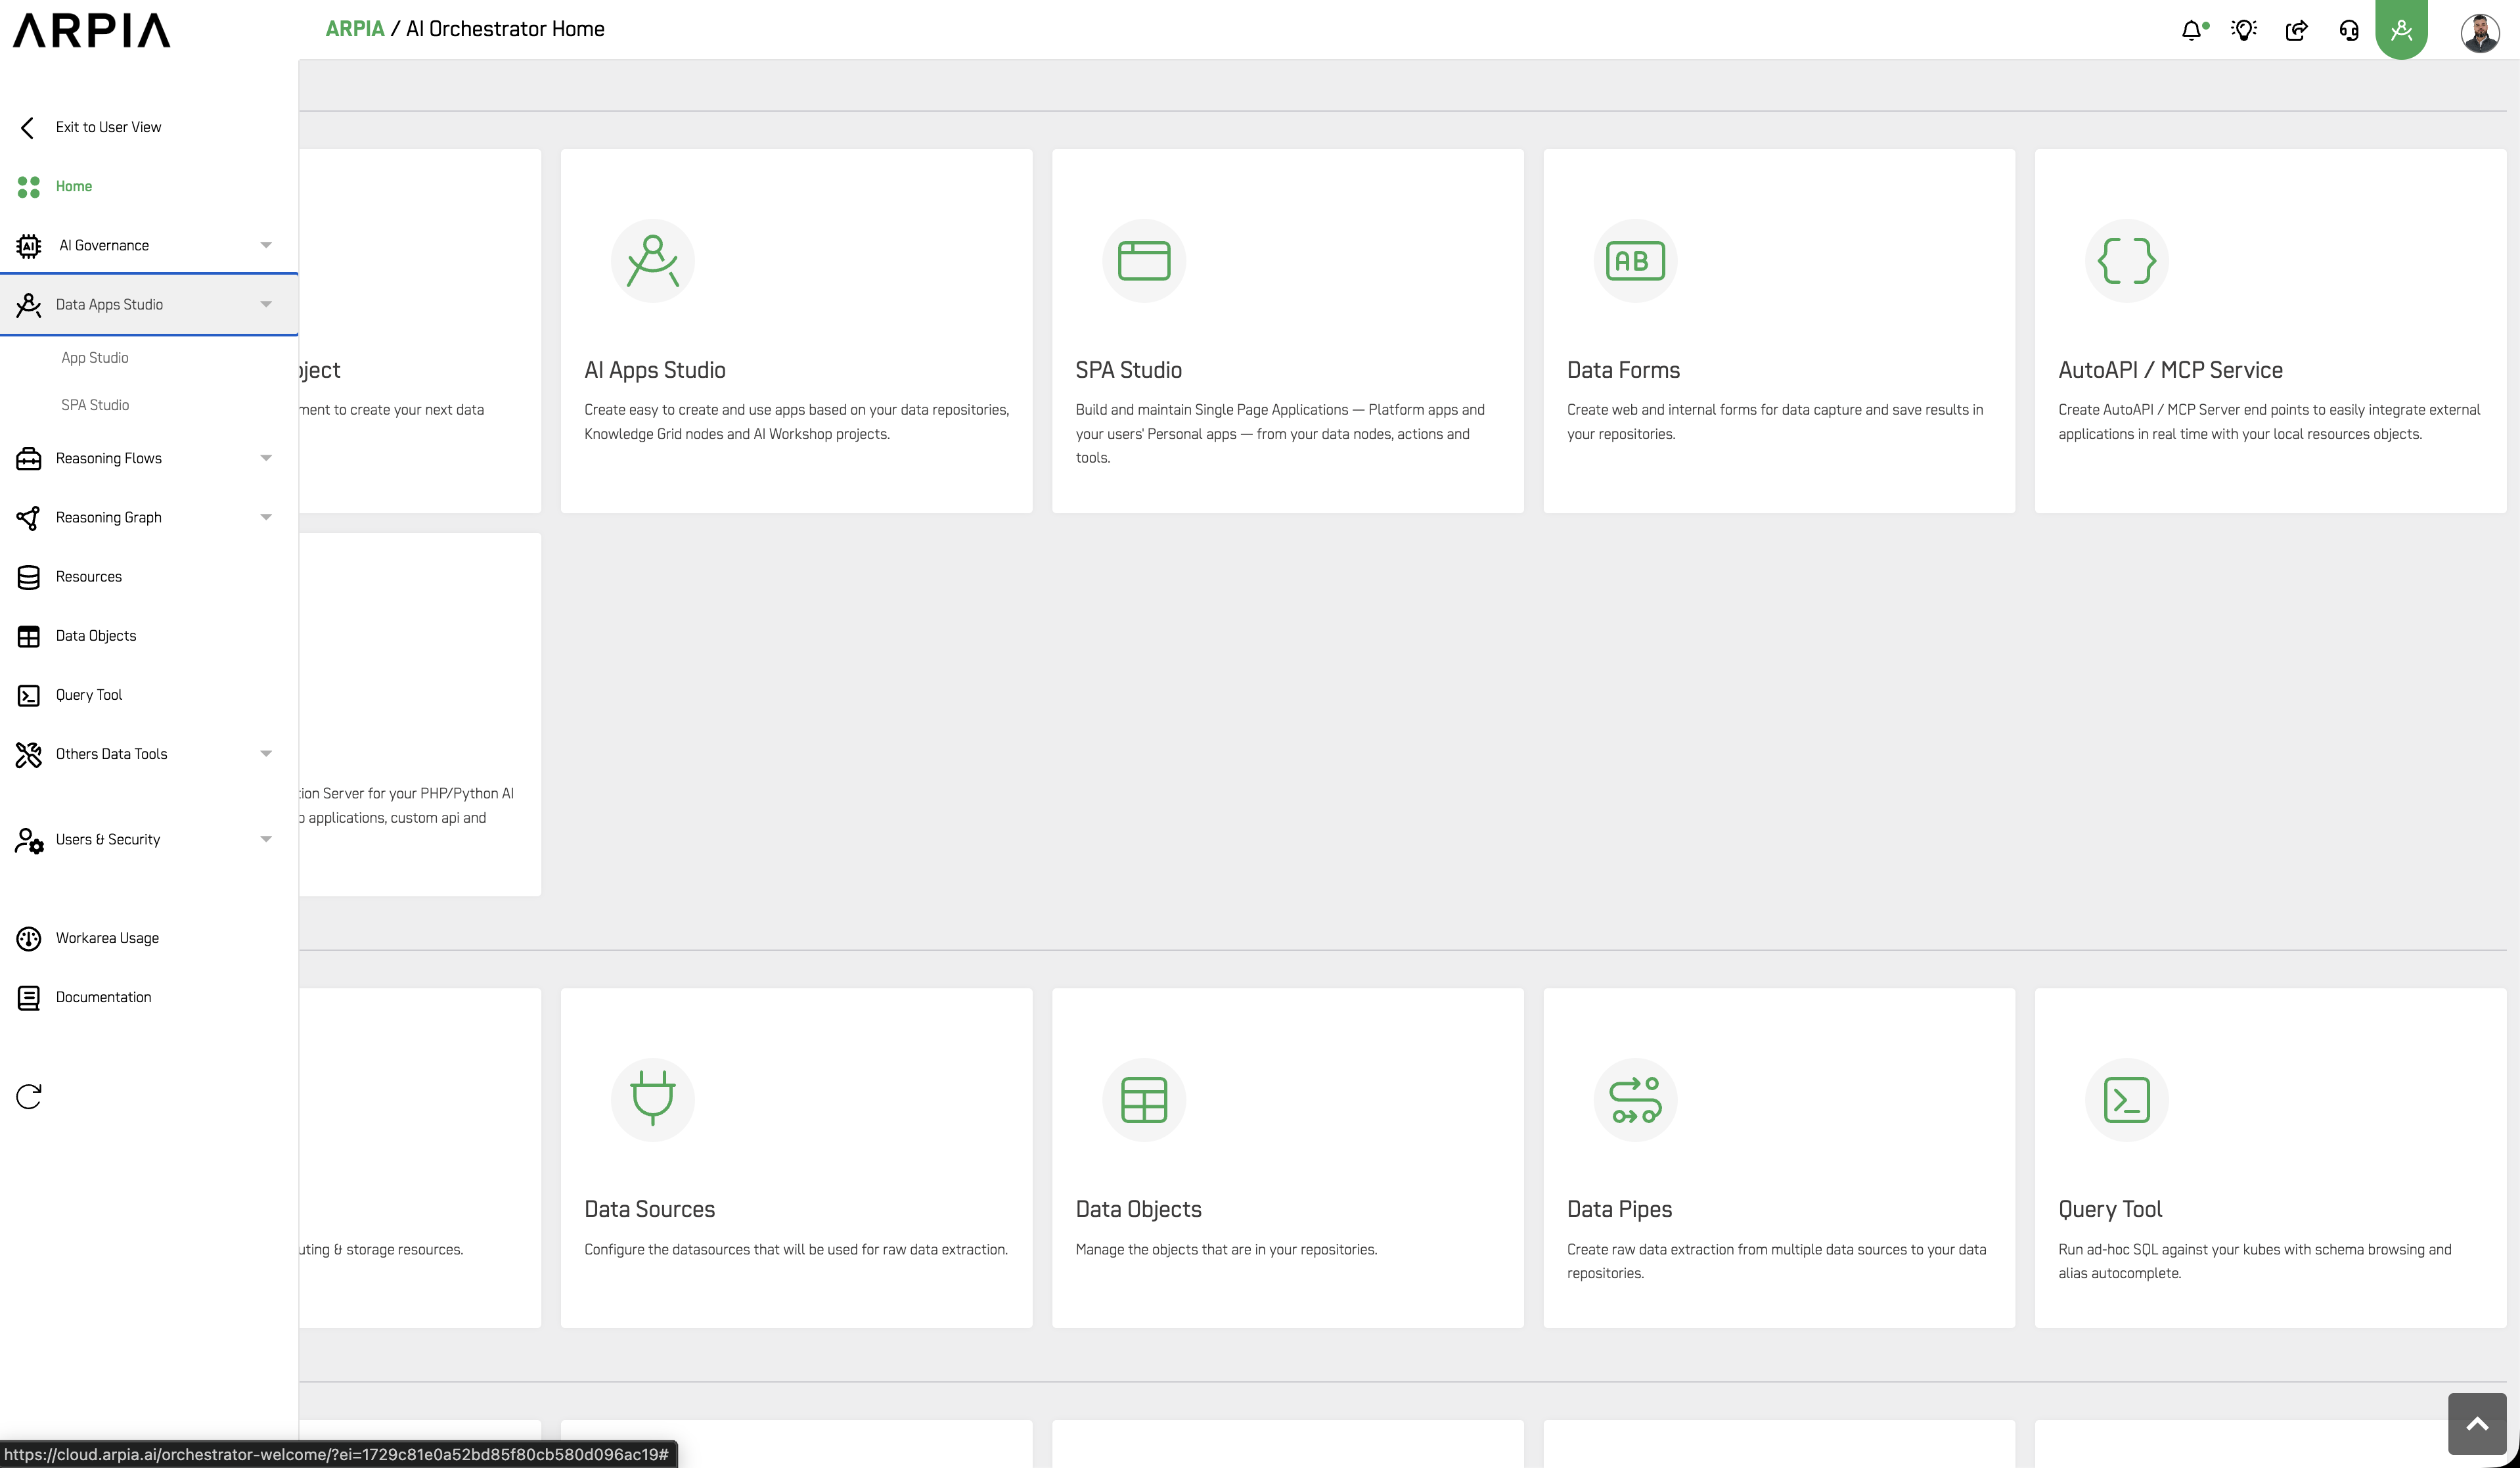Click the Reasoning Flows label
The image size is (2520, 1468).
point(109,458)
